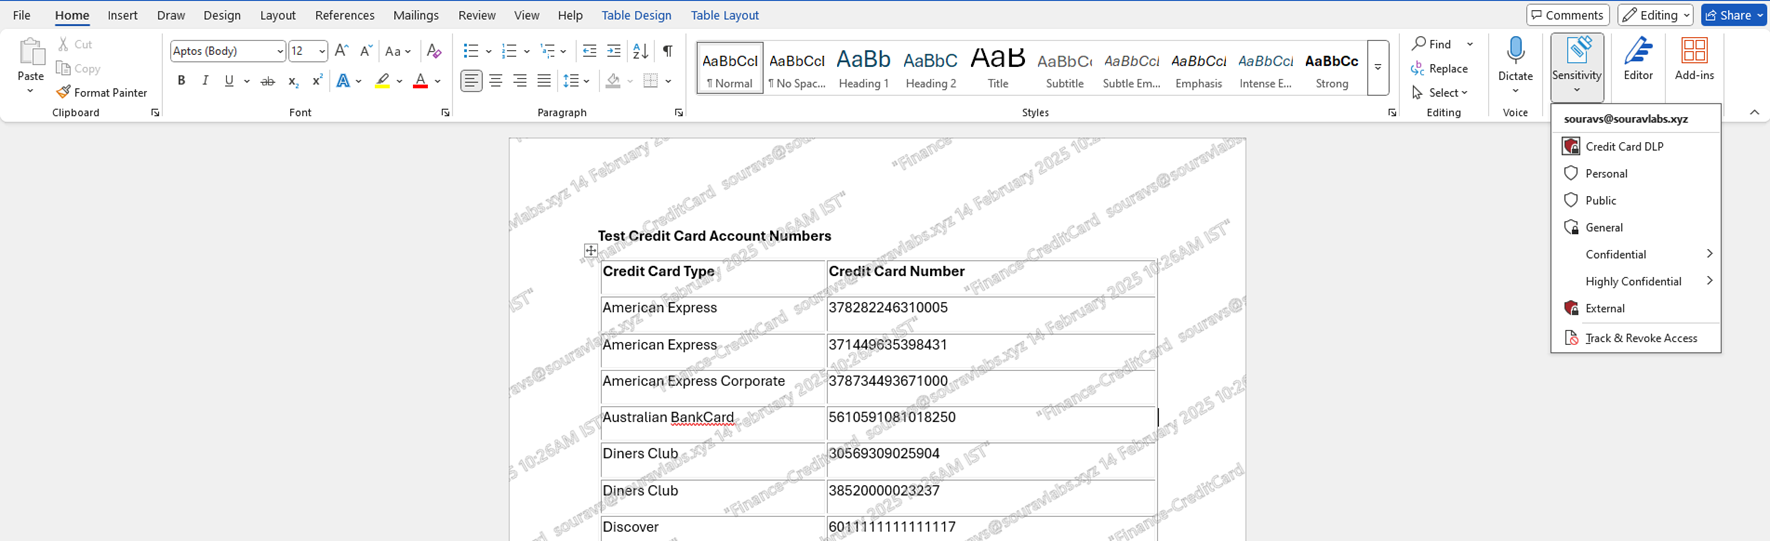The image size is (1770, 541).
Task: Align text right
Action: point(520,81)
